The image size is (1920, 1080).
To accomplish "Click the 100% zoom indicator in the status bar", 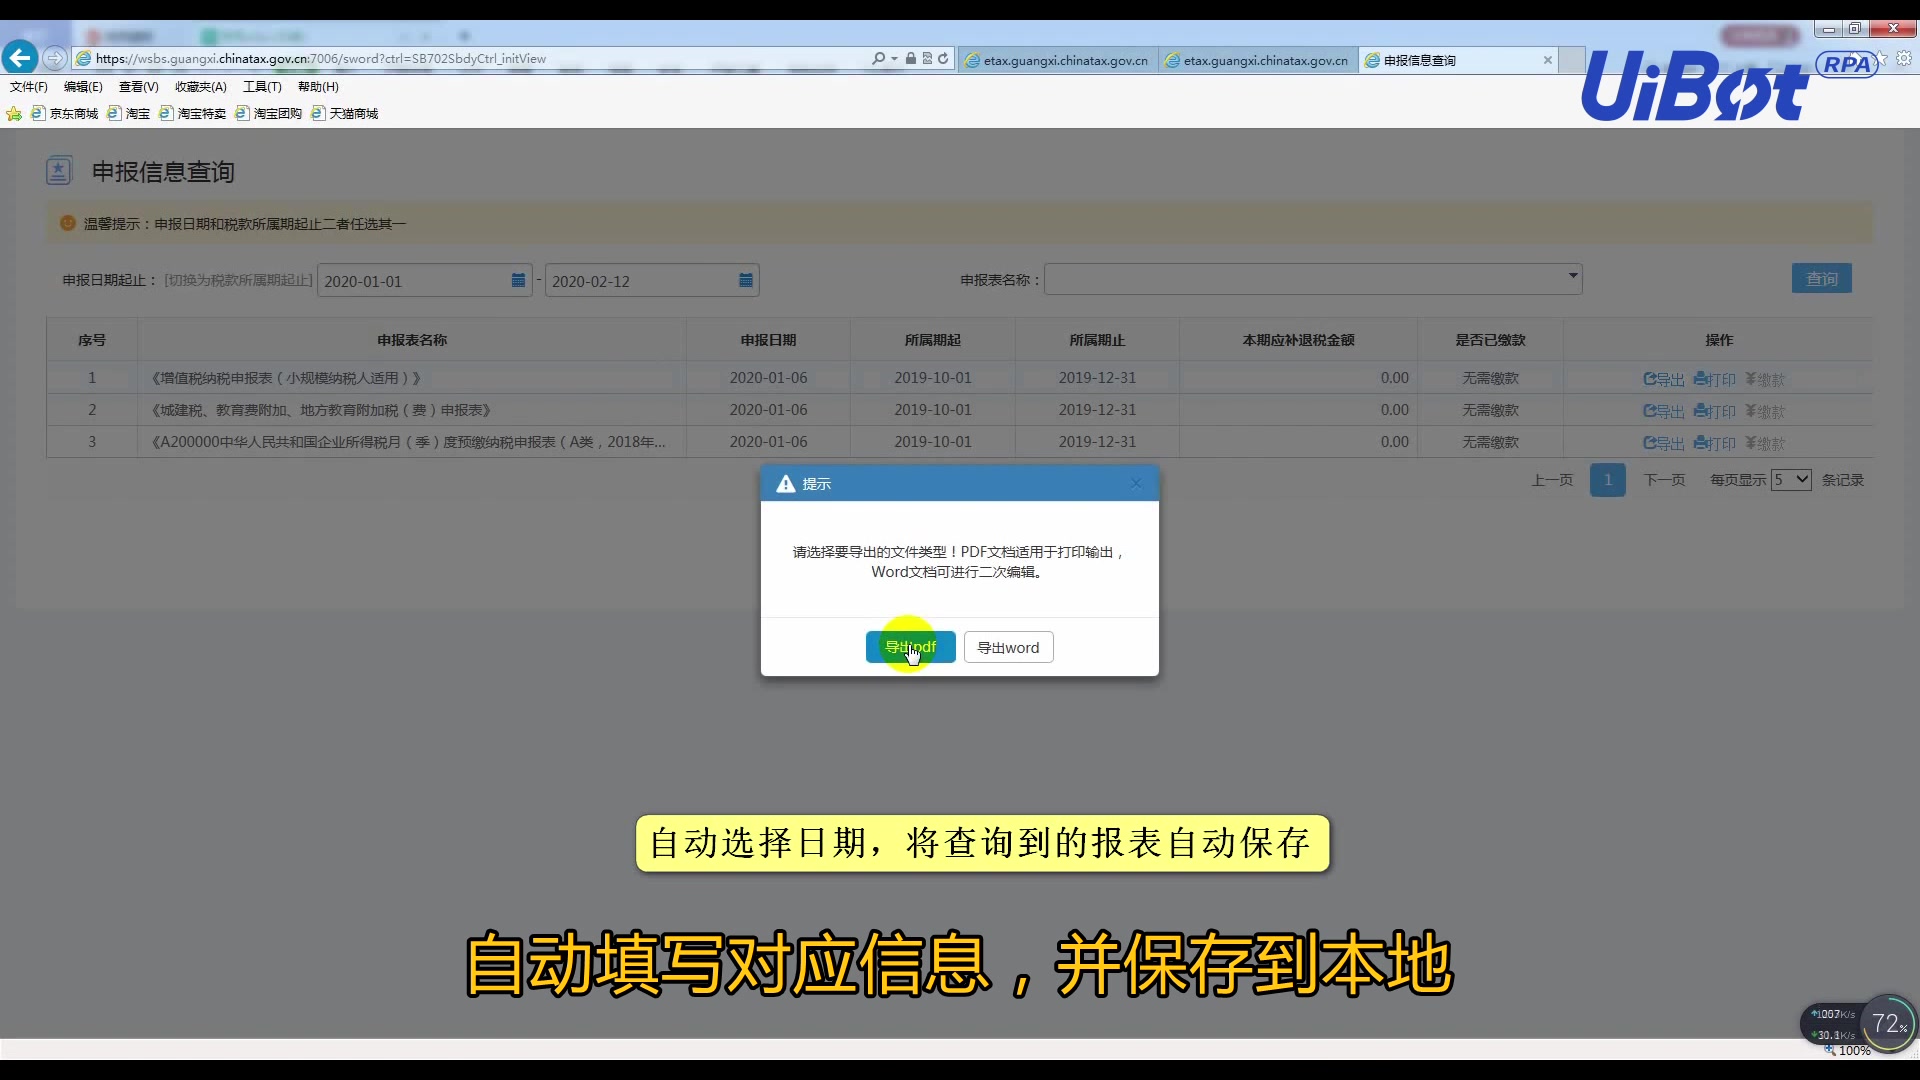I will click(1855, 1050).
